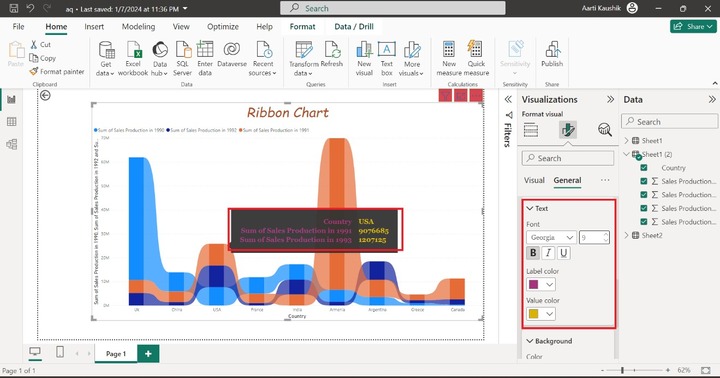This screenshot has height=378, width=720.
Task: Open the Get data icon
Action: point(106,50)
